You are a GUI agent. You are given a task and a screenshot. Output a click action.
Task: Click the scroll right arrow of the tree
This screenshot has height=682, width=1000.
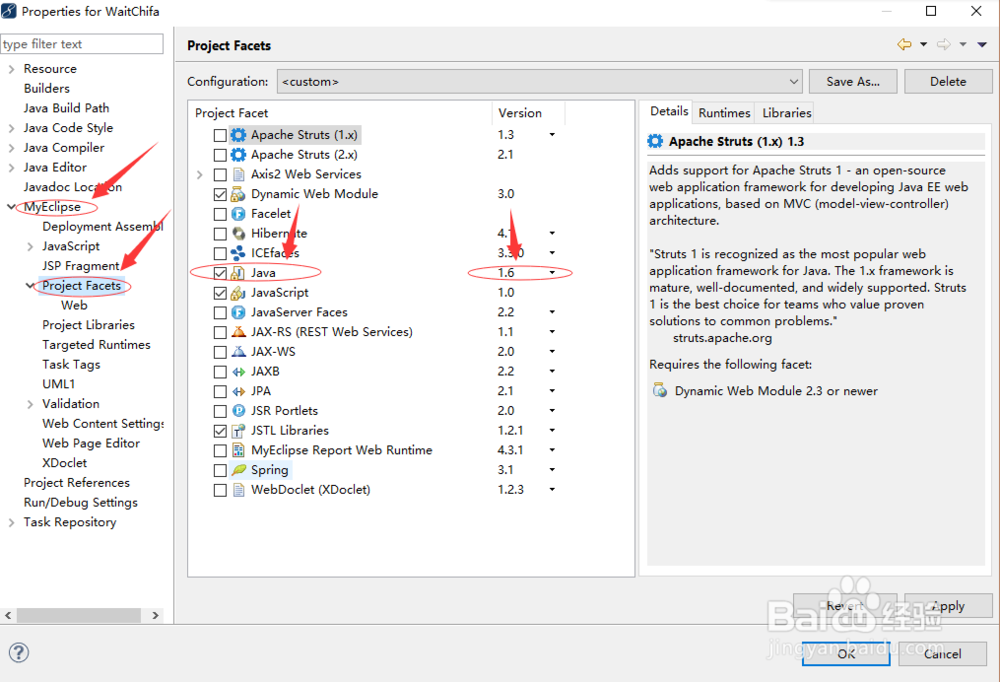(155, 615)
